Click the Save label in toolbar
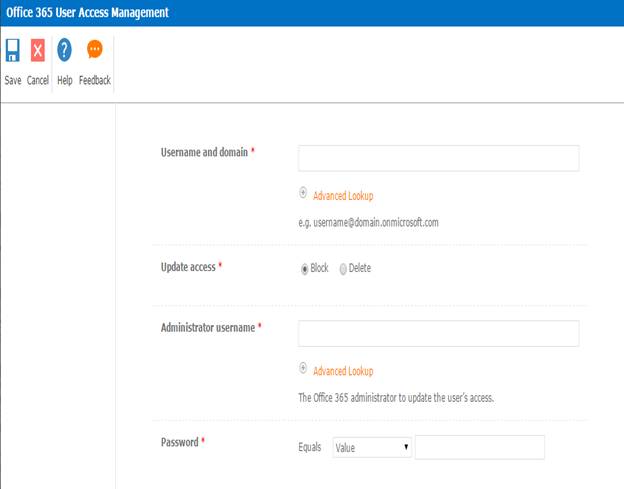The height and width of the screenshot is (489, 624). (13, 80)
